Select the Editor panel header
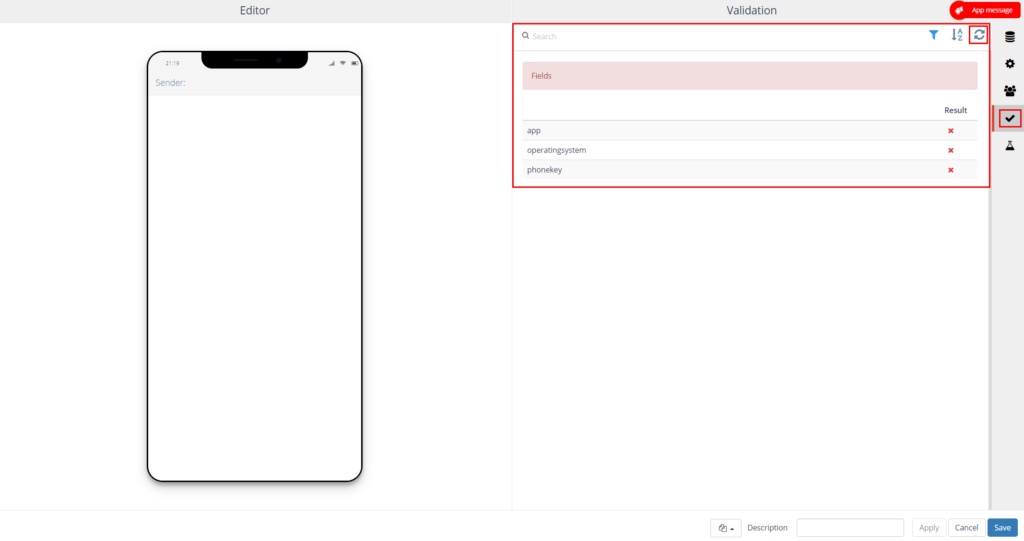 pos(255,10)
